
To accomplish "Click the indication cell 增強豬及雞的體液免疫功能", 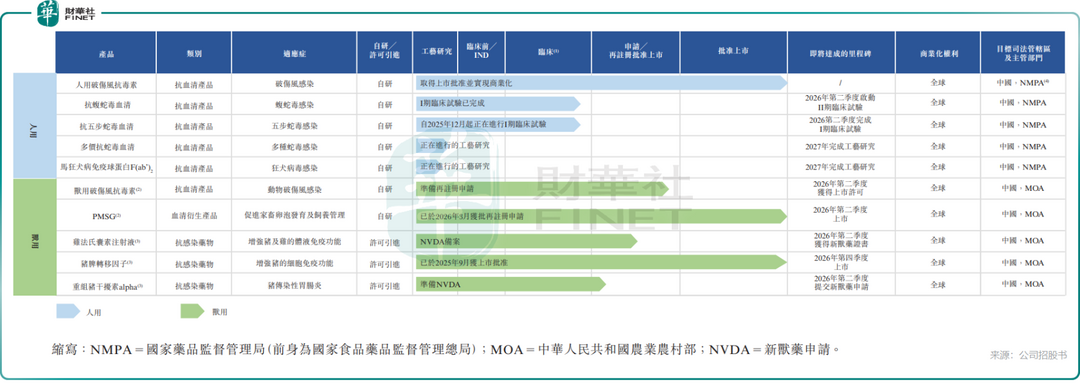I will click(294, 242).
